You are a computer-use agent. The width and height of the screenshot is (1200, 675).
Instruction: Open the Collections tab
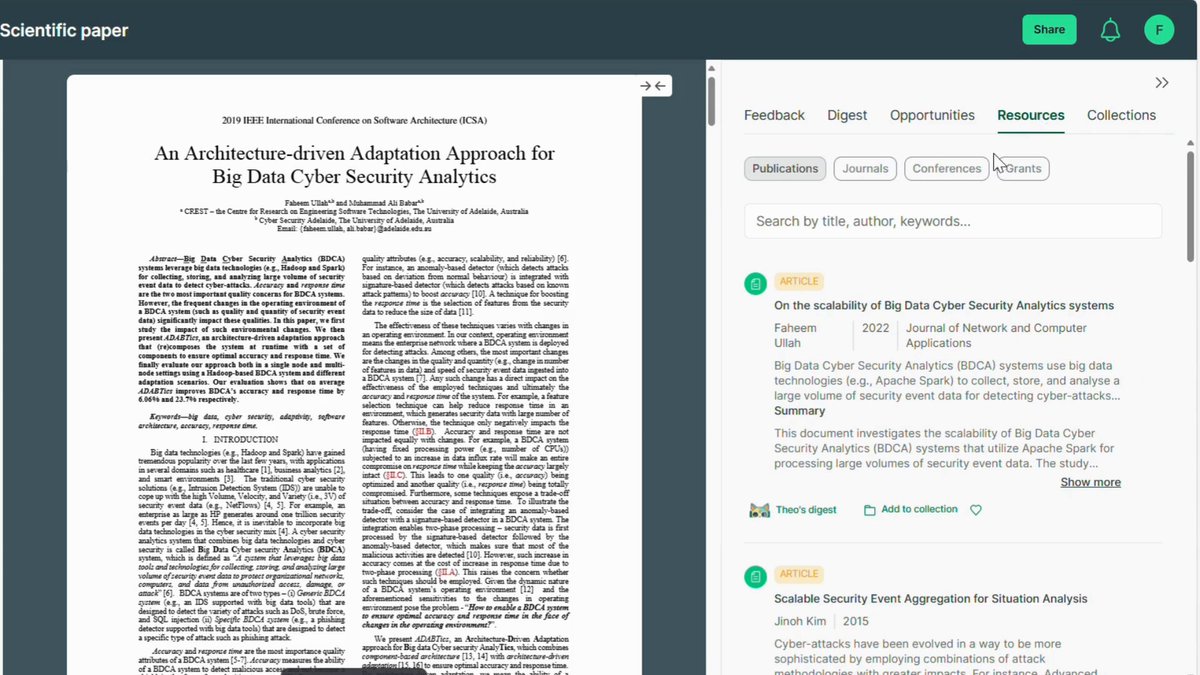[x=1121, y=115]
